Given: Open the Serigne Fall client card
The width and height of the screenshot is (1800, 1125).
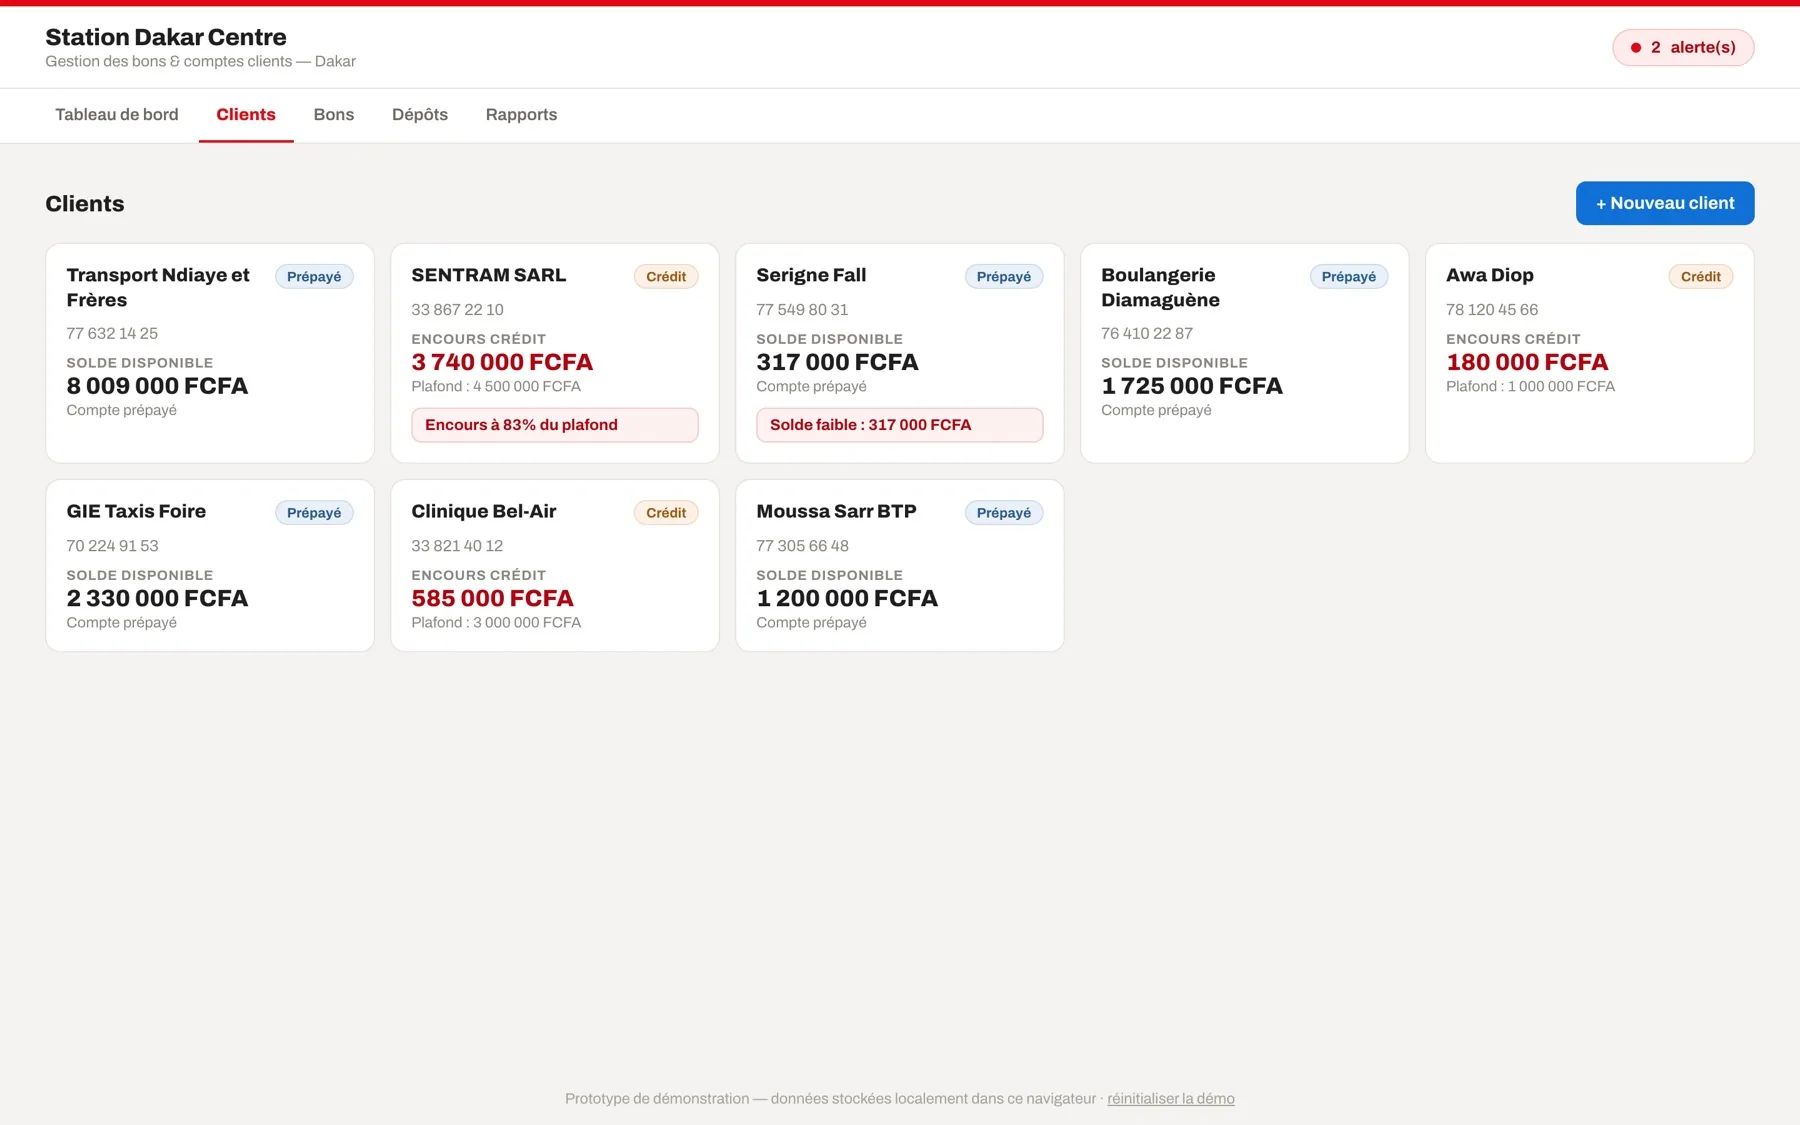Looking at the screenshot, I should [x=899, y=353].
